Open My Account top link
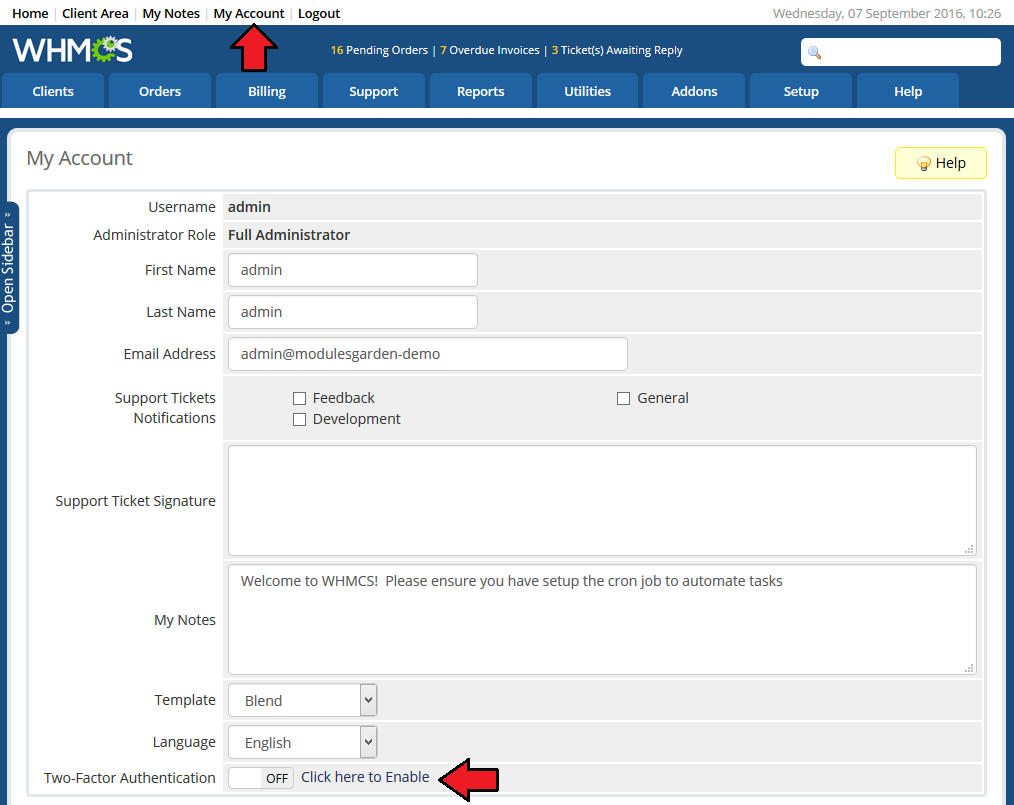Image resolution: width=1014 pixels, height=805 pixels. 249,13
